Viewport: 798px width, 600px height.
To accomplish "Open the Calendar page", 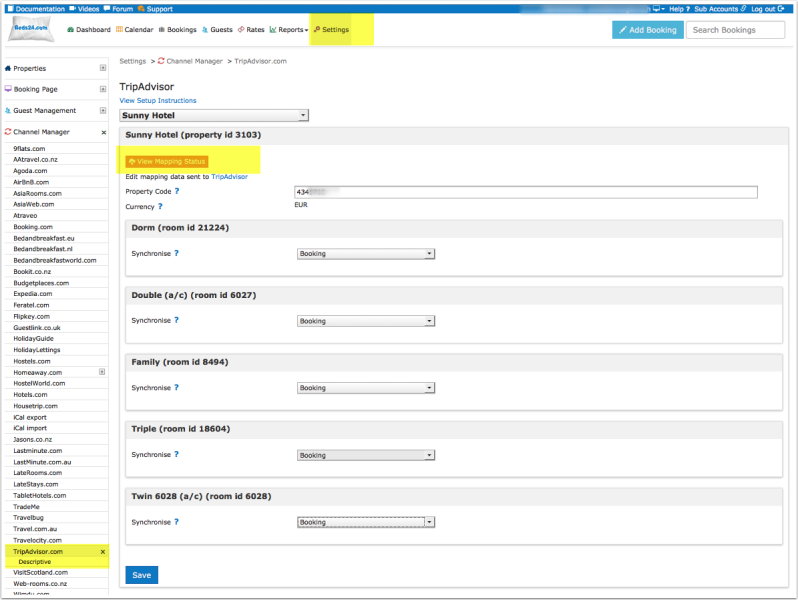I will [134, 30].
